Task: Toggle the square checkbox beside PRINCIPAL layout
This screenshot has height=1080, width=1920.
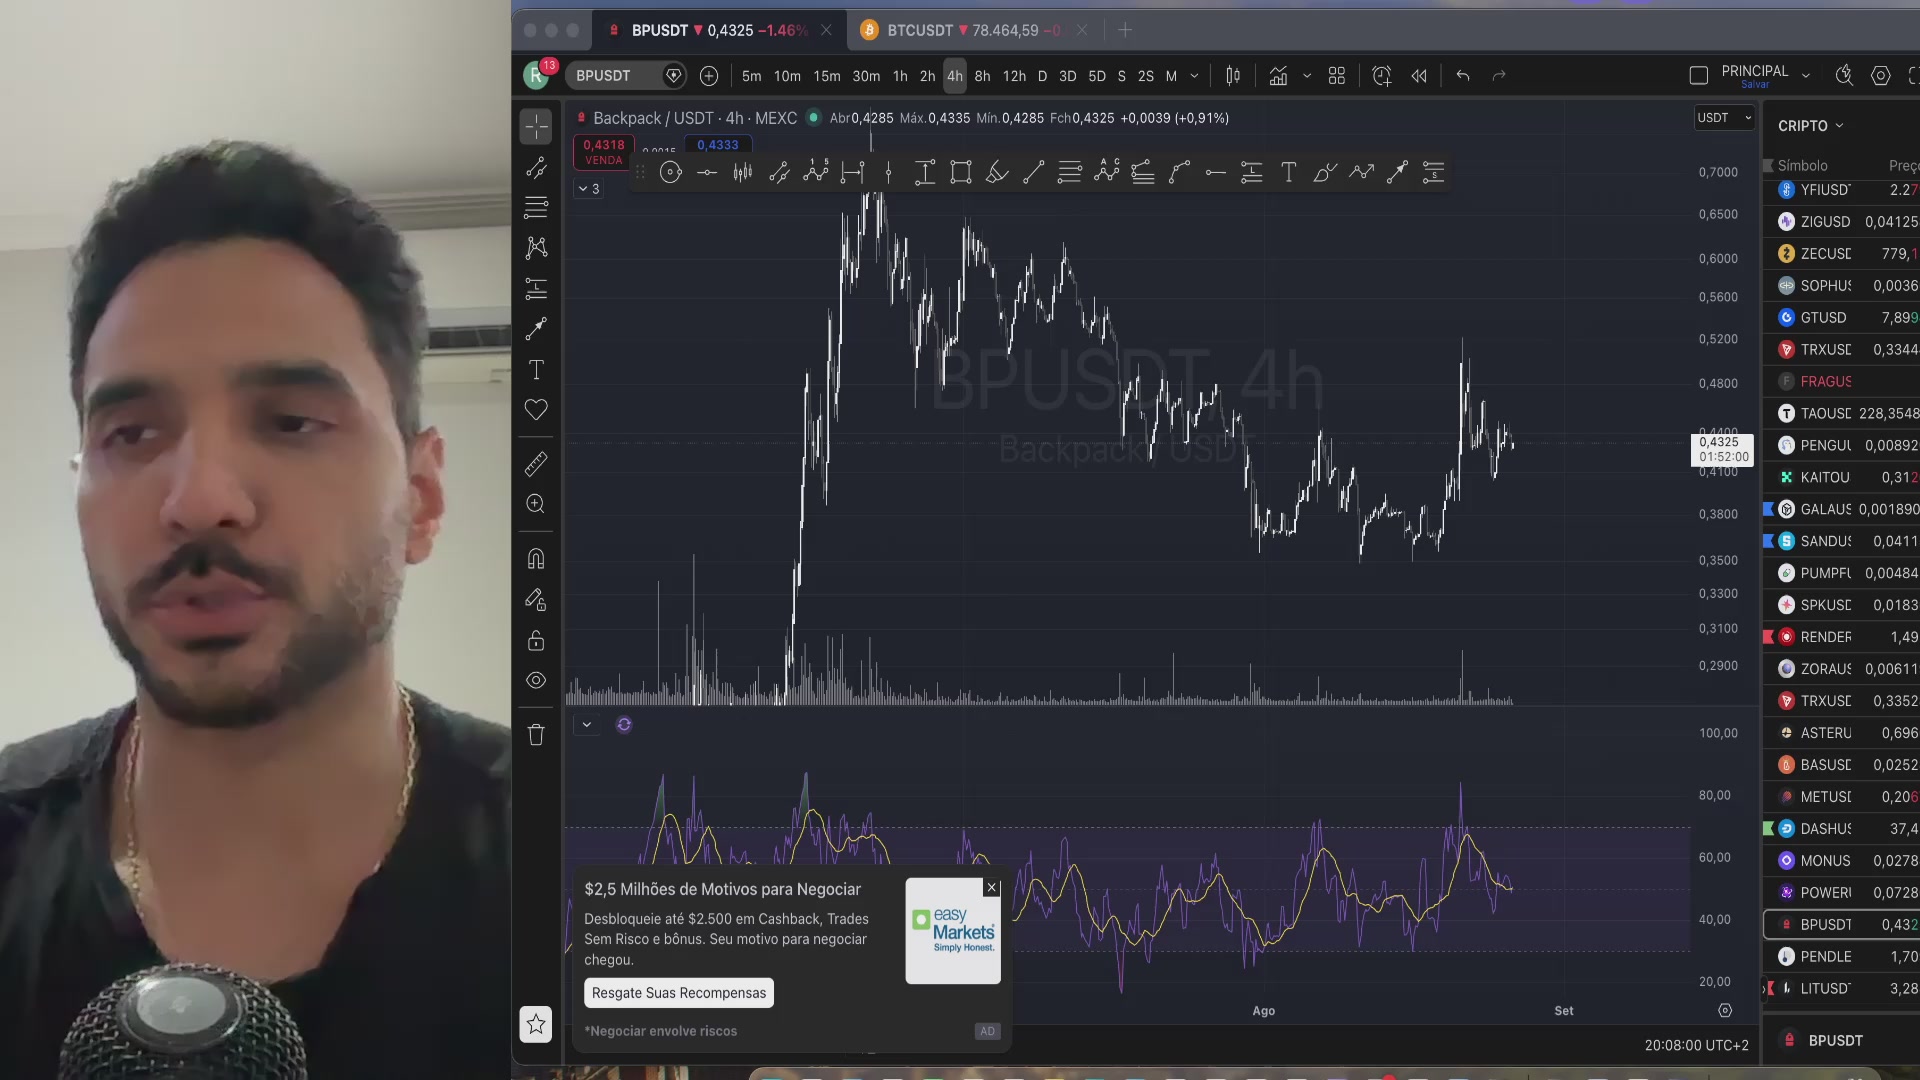Action: [x=1698, y=76]
